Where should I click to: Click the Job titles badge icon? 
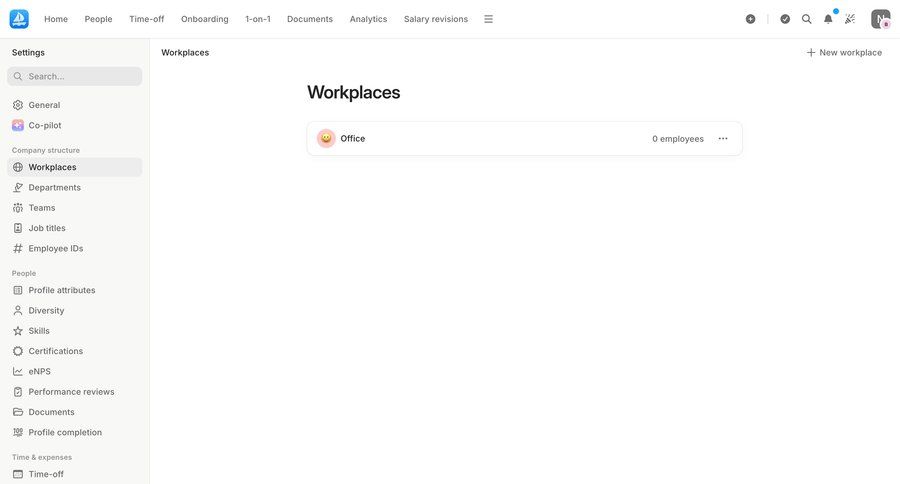pyautogui.click(x=18, y=228)
